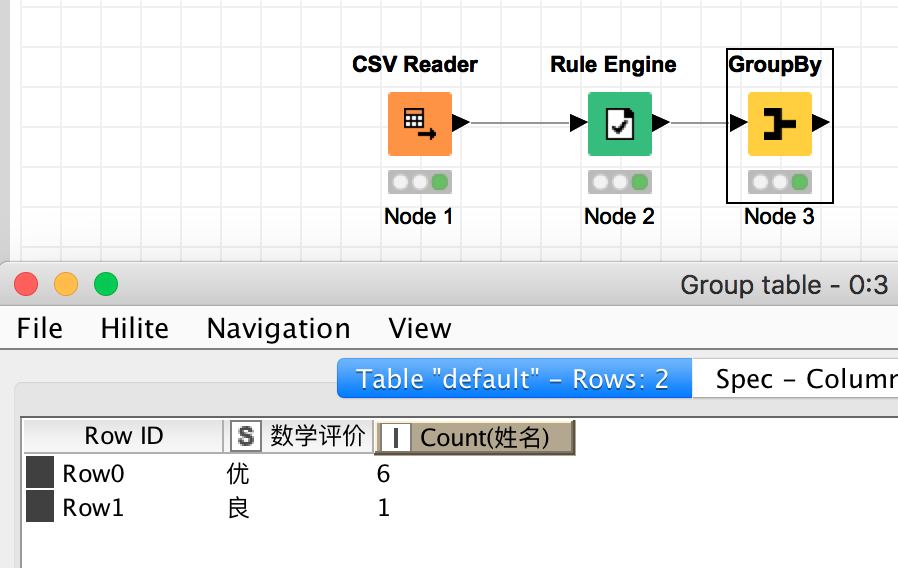Click the count value '6' in Row0
Image resolution: width=898 pixels, height=568 pixels.
(x=384, y=474)
